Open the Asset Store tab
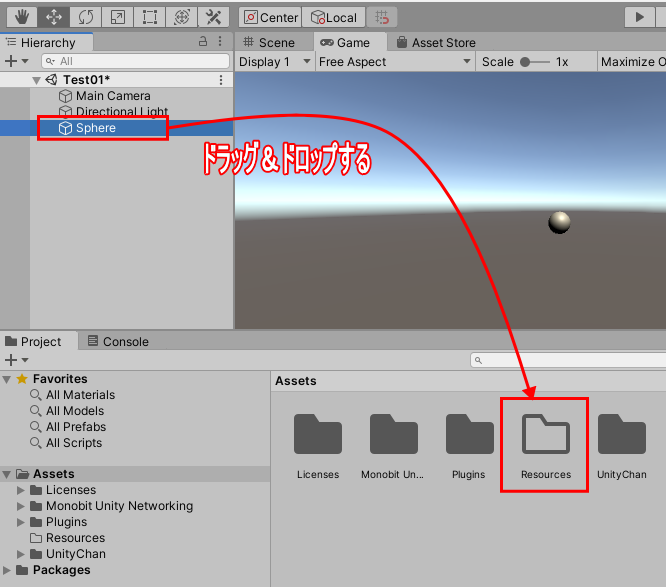Screen dimensions: 666x587 click(x=436, y=42)
